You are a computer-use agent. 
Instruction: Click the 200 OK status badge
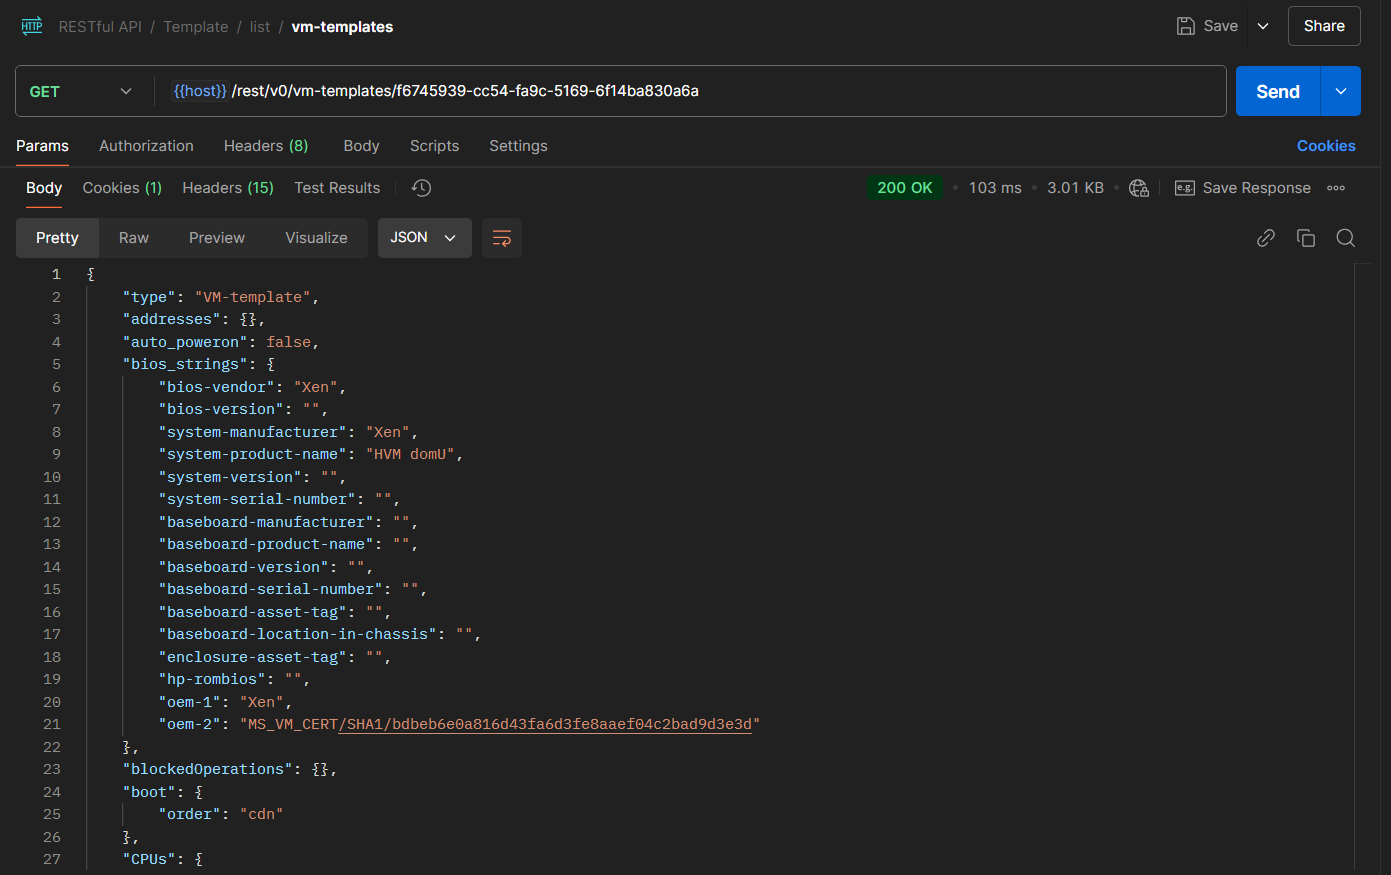click(x=905, y=188)
